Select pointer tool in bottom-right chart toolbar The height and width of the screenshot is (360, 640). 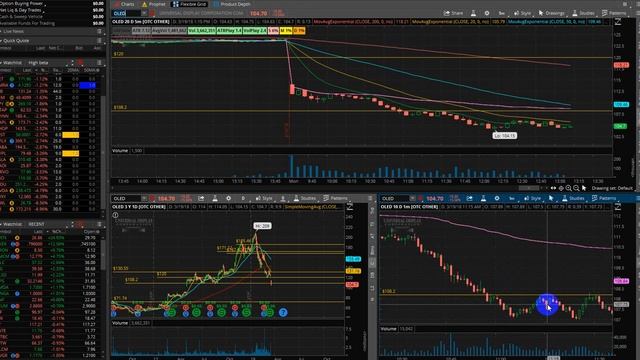551,198
